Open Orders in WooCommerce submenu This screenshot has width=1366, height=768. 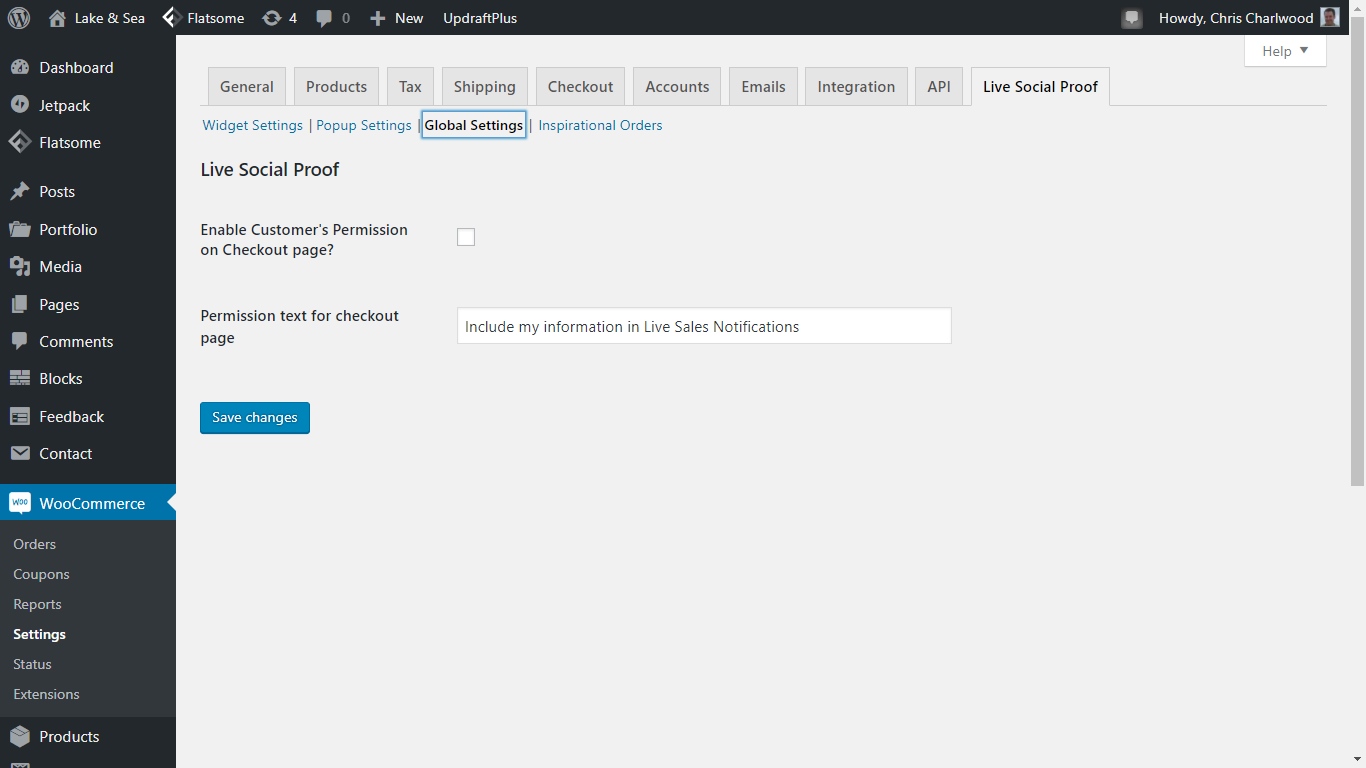pyautogui.click(x=34, y=544)
